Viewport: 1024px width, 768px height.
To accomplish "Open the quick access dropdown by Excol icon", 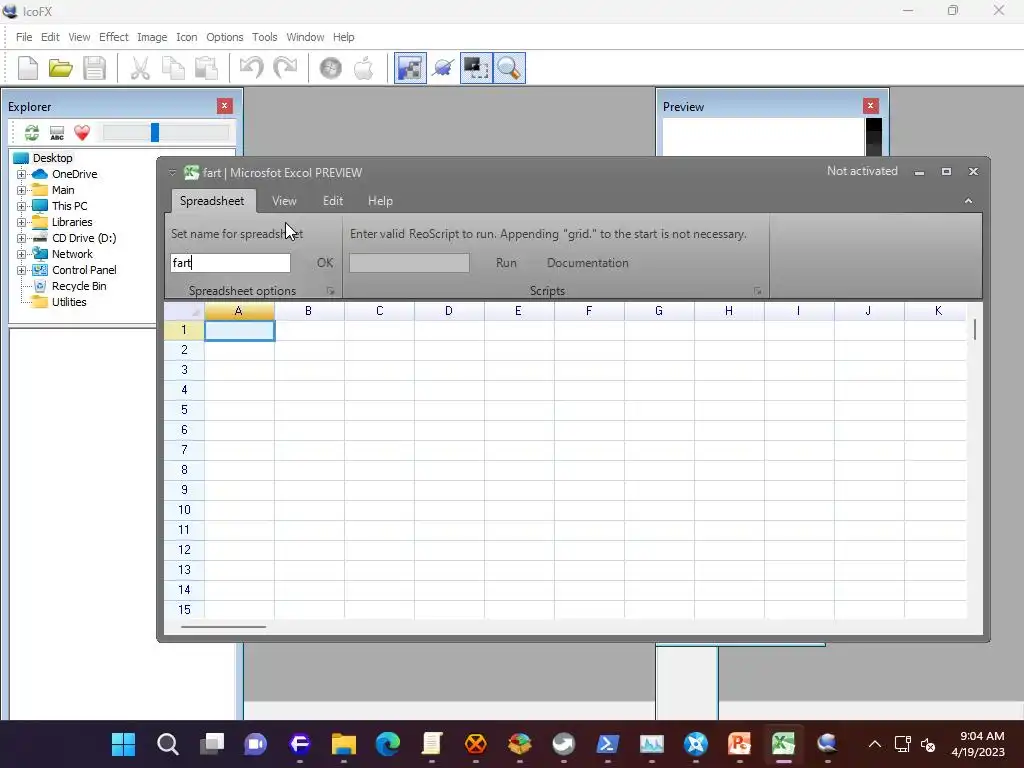I will 172,172.
